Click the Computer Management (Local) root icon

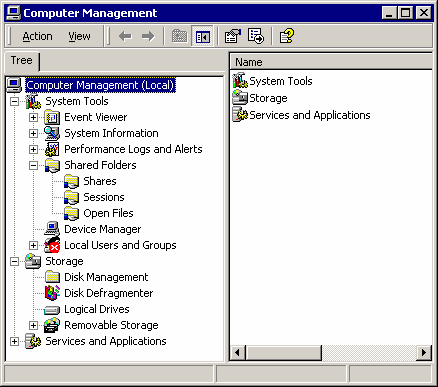[x=14, y=85]
